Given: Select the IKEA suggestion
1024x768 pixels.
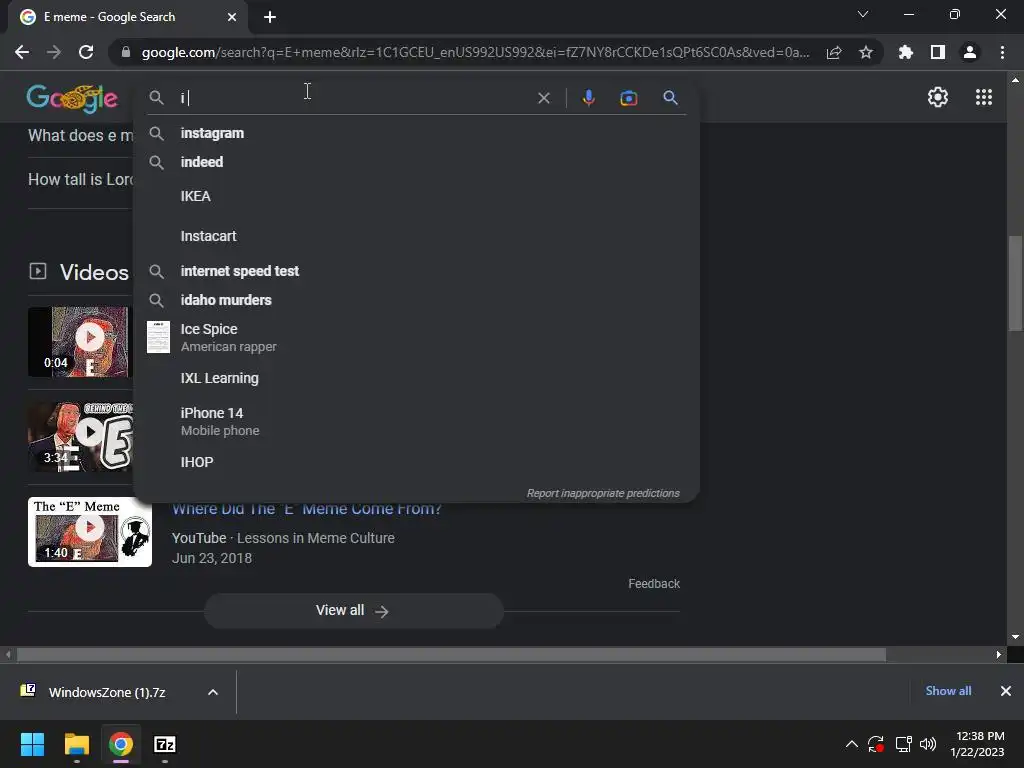Looking at the screenshot, I should (x=417, y=196).
